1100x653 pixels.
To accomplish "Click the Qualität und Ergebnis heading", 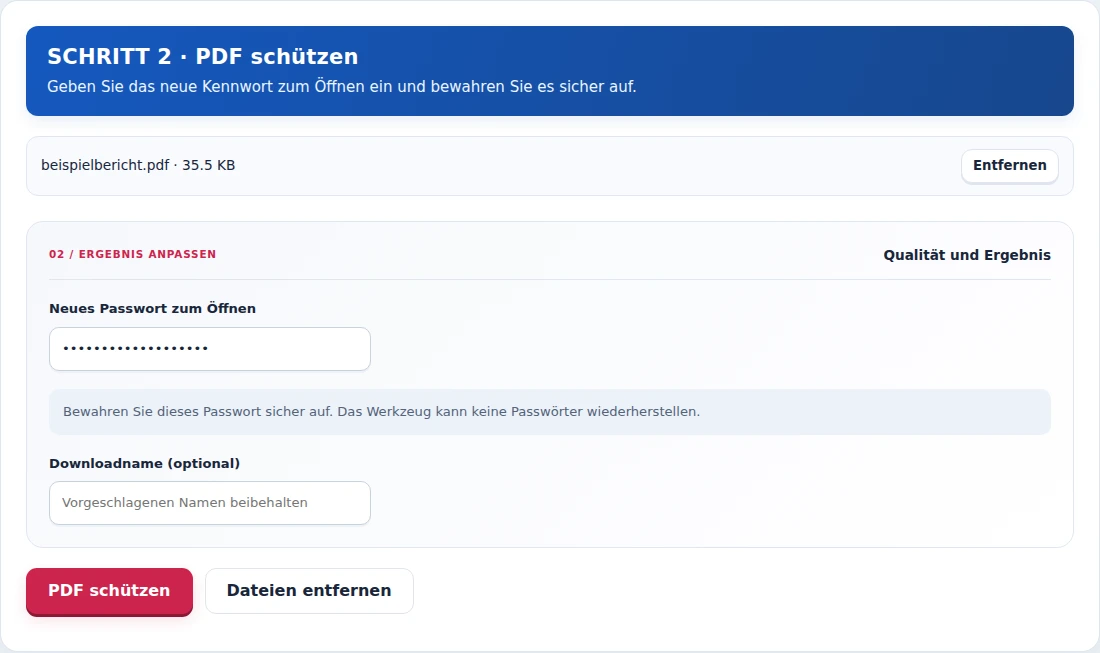I will [x=967, y=255].
